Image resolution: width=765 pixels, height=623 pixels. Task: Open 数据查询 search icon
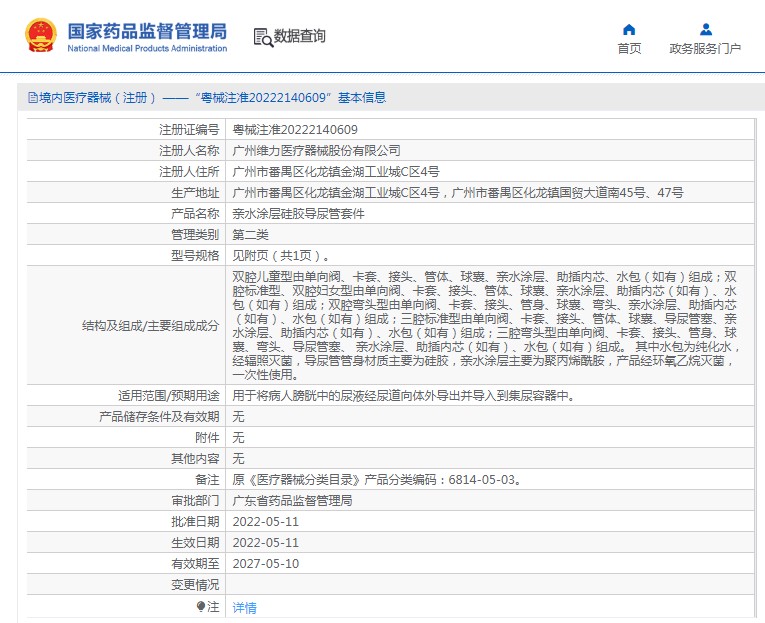click(263, 37)
